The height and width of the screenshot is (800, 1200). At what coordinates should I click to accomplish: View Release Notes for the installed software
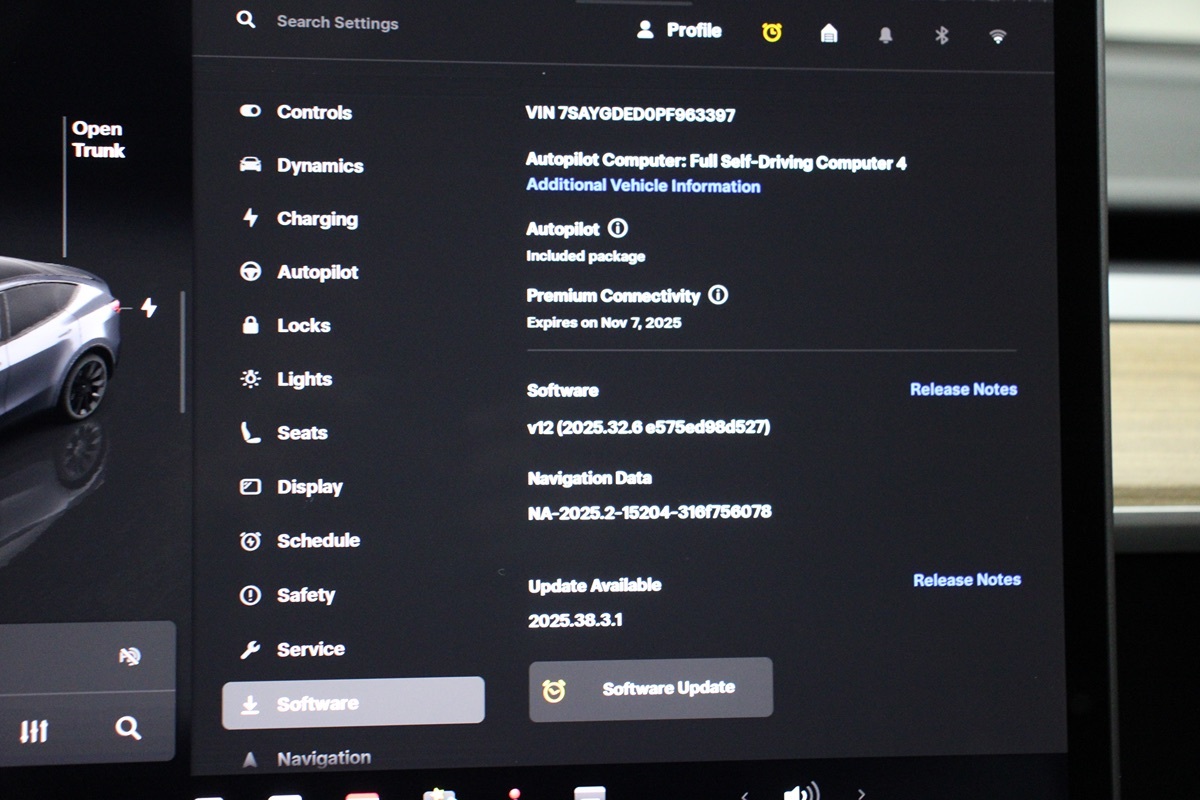[963, 390]
